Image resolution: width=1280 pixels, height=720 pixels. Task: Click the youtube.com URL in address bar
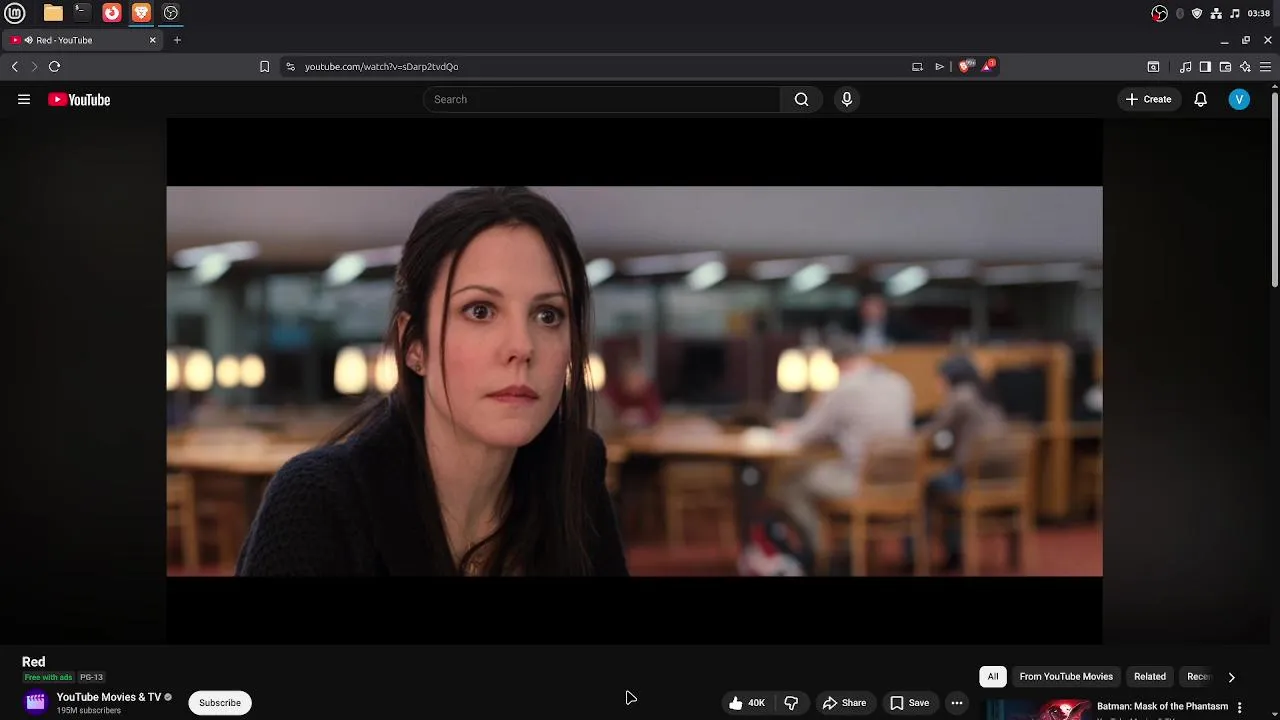[x=381, y=66]
